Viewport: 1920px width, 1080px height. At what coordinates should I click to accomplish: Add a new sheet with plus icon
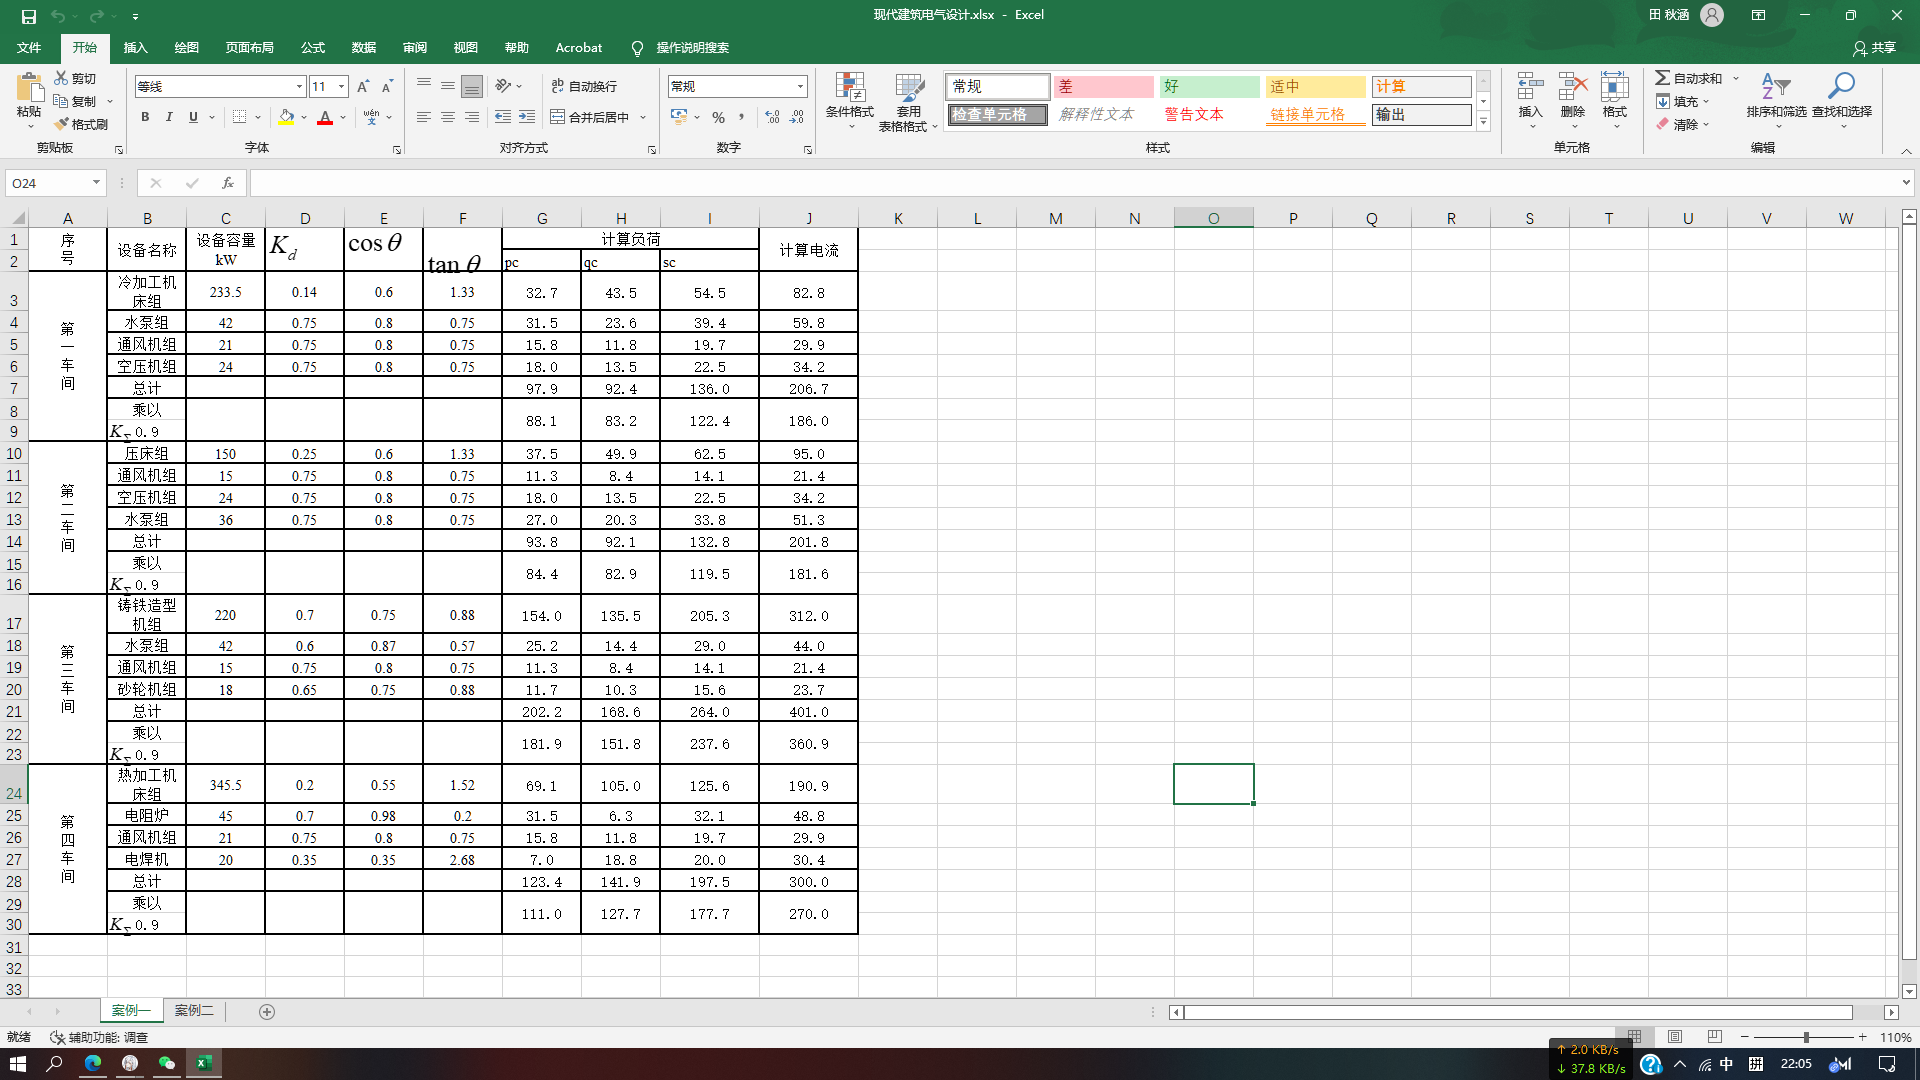tap(267, 1012)
